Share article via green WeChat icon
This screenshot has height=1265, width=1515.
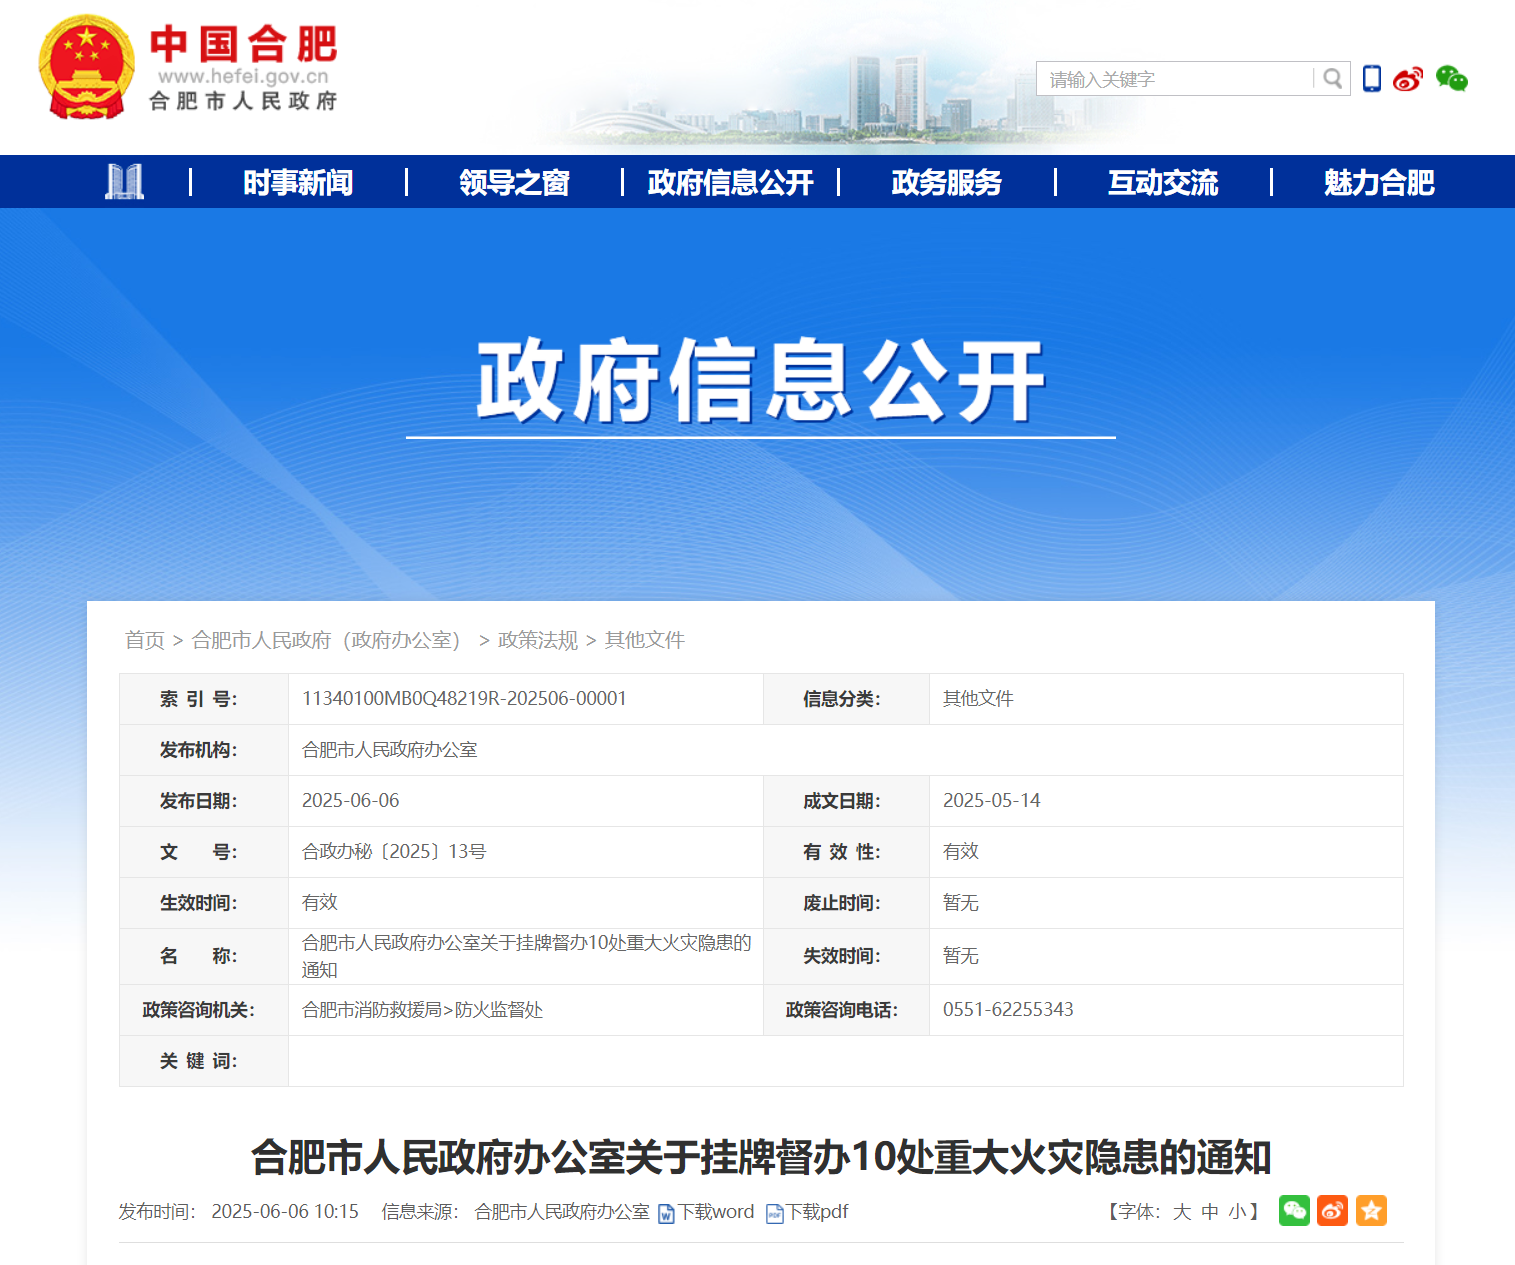[x=1294, y=1211]
